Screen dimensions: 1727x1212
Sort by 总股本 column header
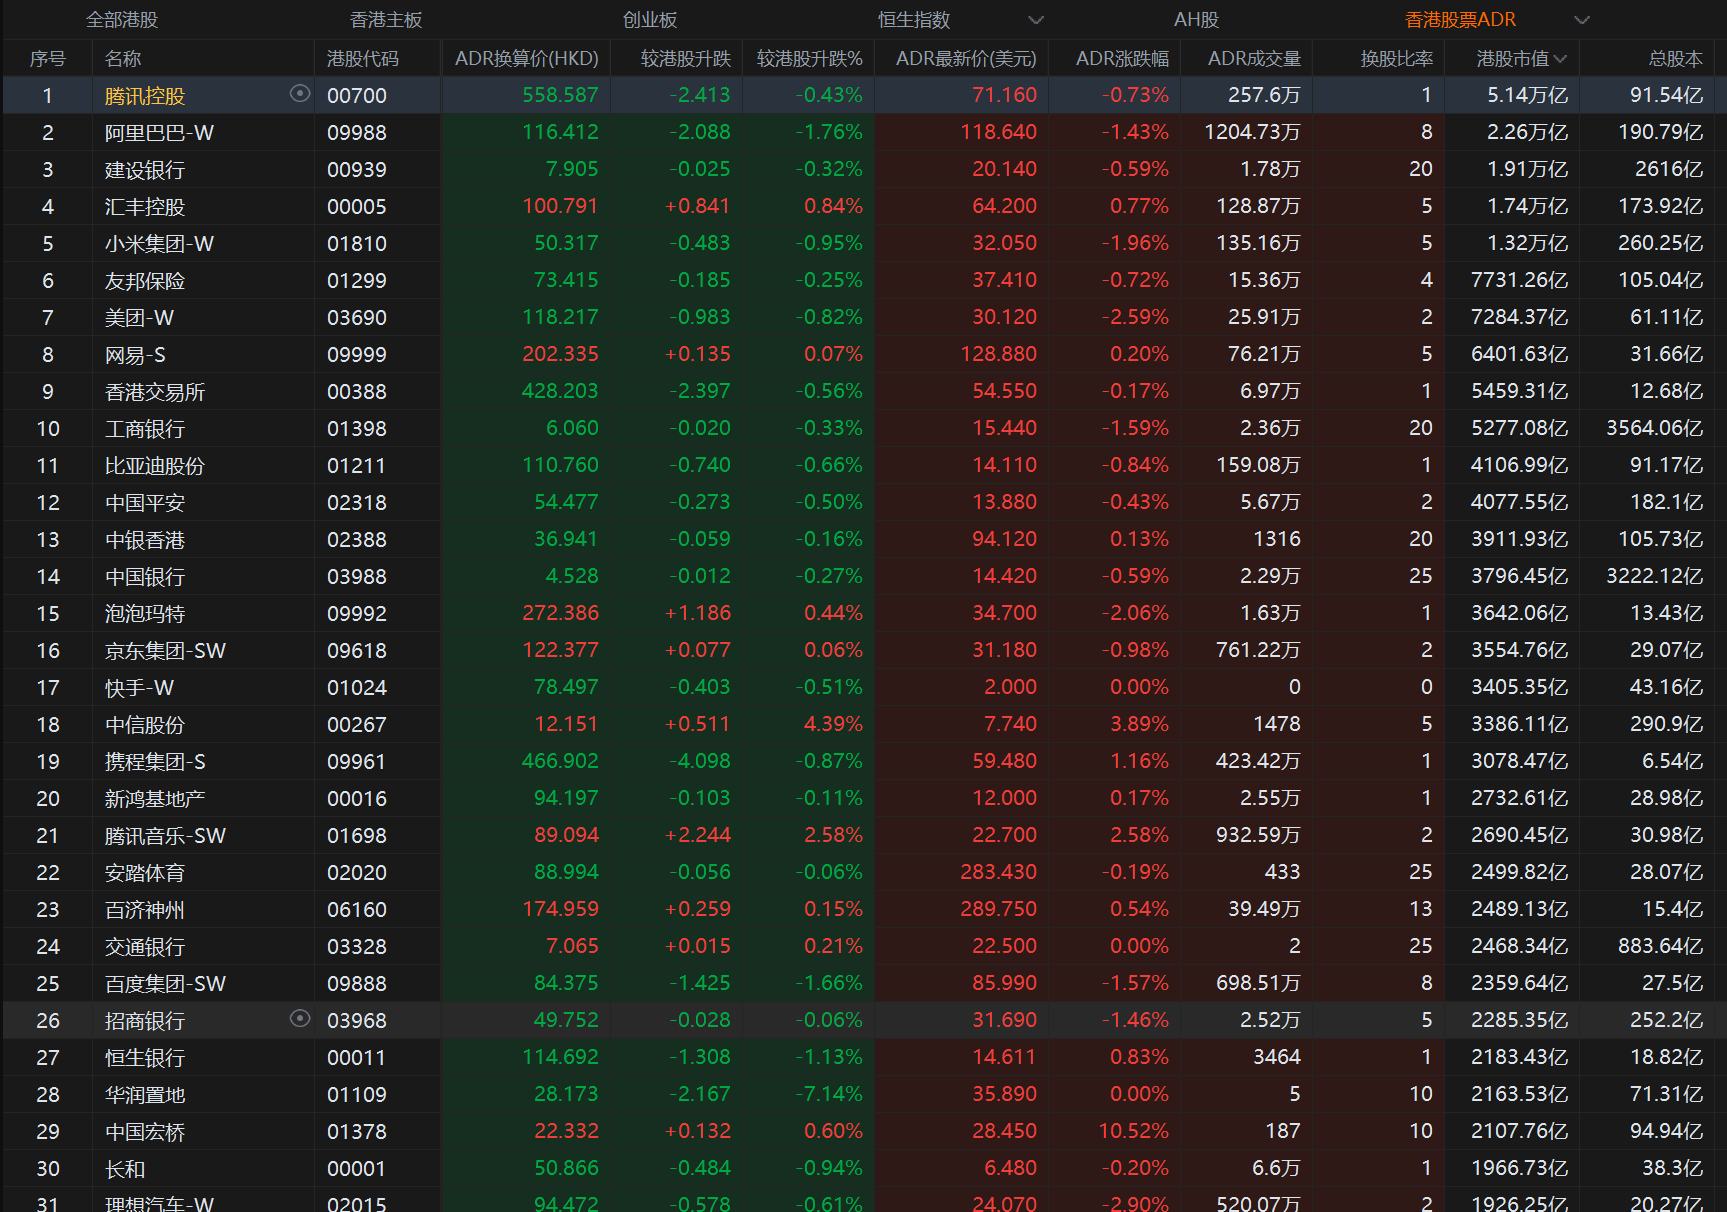coord(1675,59)
